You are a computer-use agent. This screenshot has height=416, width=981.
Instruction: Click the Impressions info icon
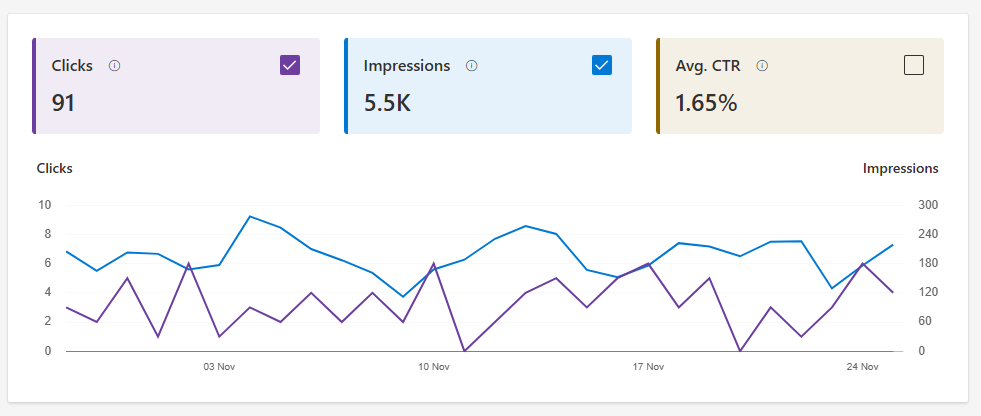472,66
